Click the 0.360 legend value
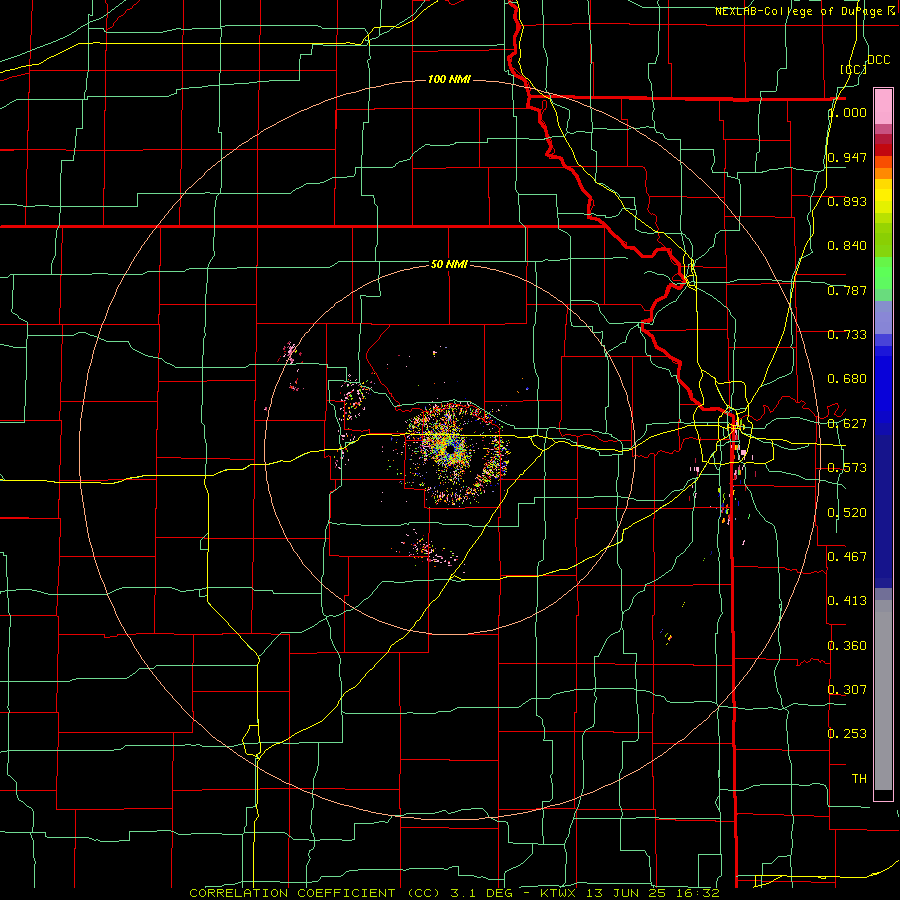 847,646
